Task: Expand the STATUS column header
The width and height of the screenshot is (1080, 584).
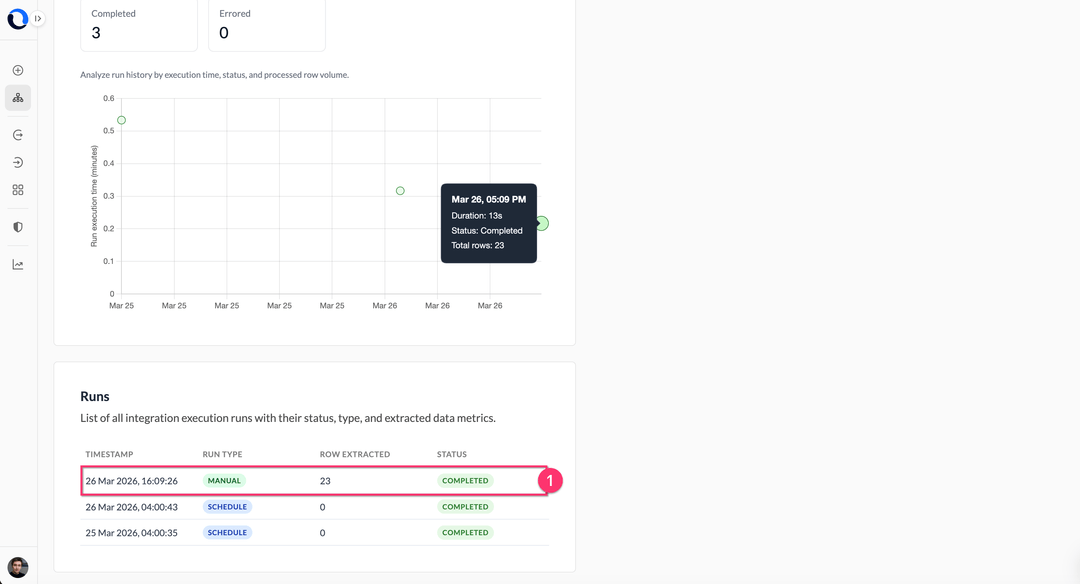Action: point(452,454)
